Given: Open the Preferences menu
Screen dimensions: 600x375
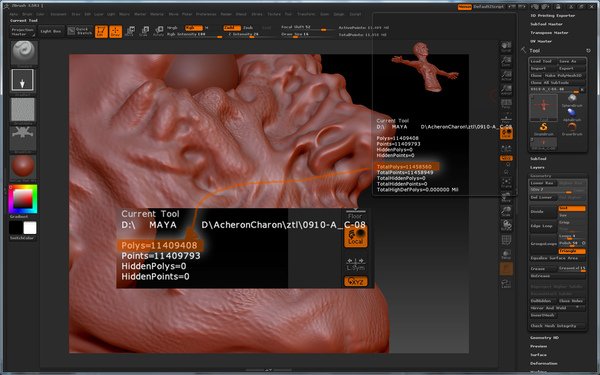Looking at the screenshot, I should pos(206,14).
